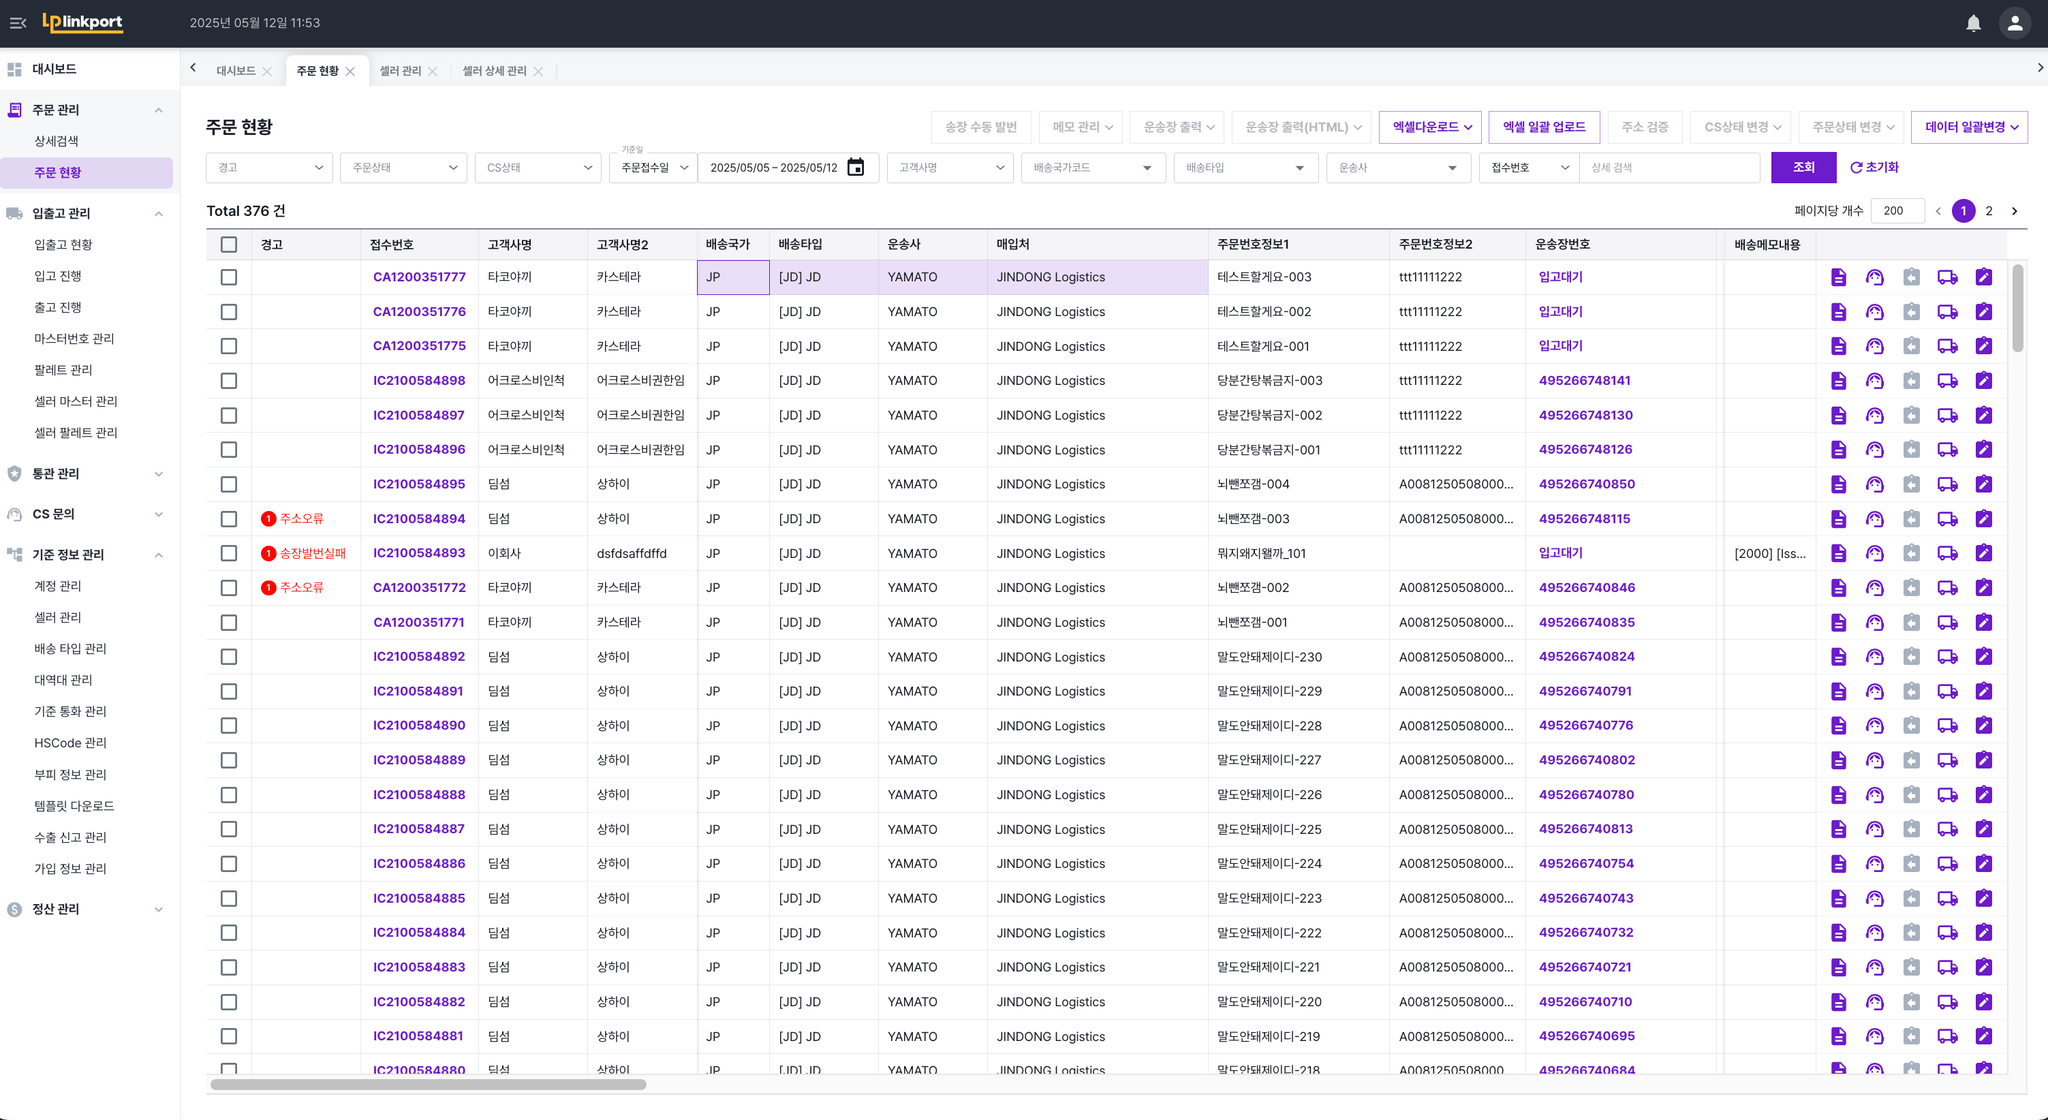Check the row for order IC2100584898
The height and width of the screenshot is (1120, 2048).
coord(229,381)
